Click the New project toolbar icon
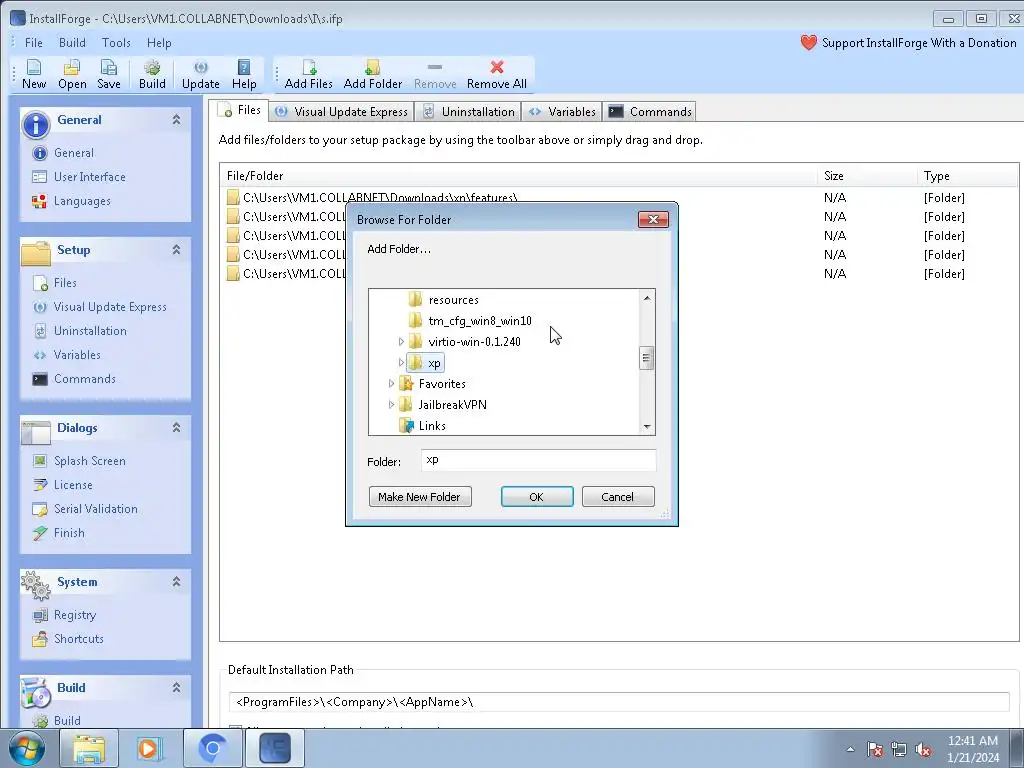This screenshot has height=768, width=1024. click(x=33, y=67)
